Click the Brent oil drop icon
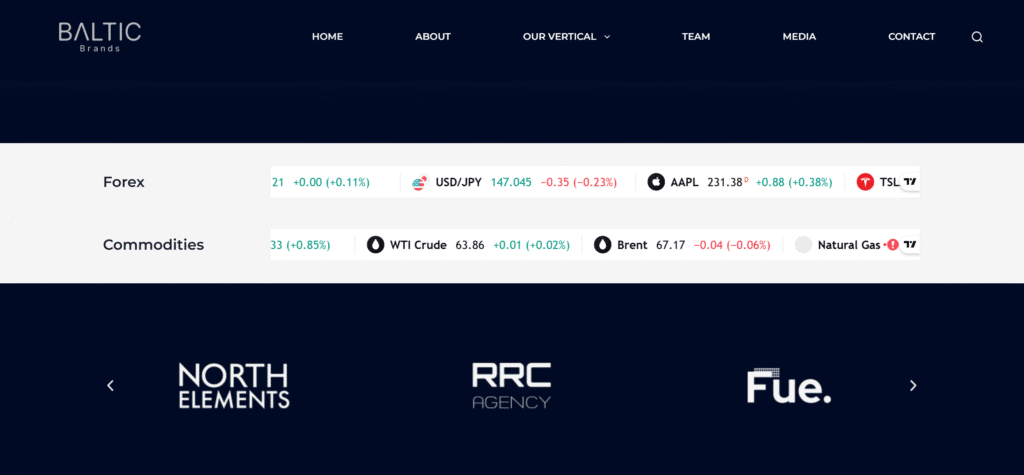Screen dimensions: 1024x475 click(x=602, y=244)
